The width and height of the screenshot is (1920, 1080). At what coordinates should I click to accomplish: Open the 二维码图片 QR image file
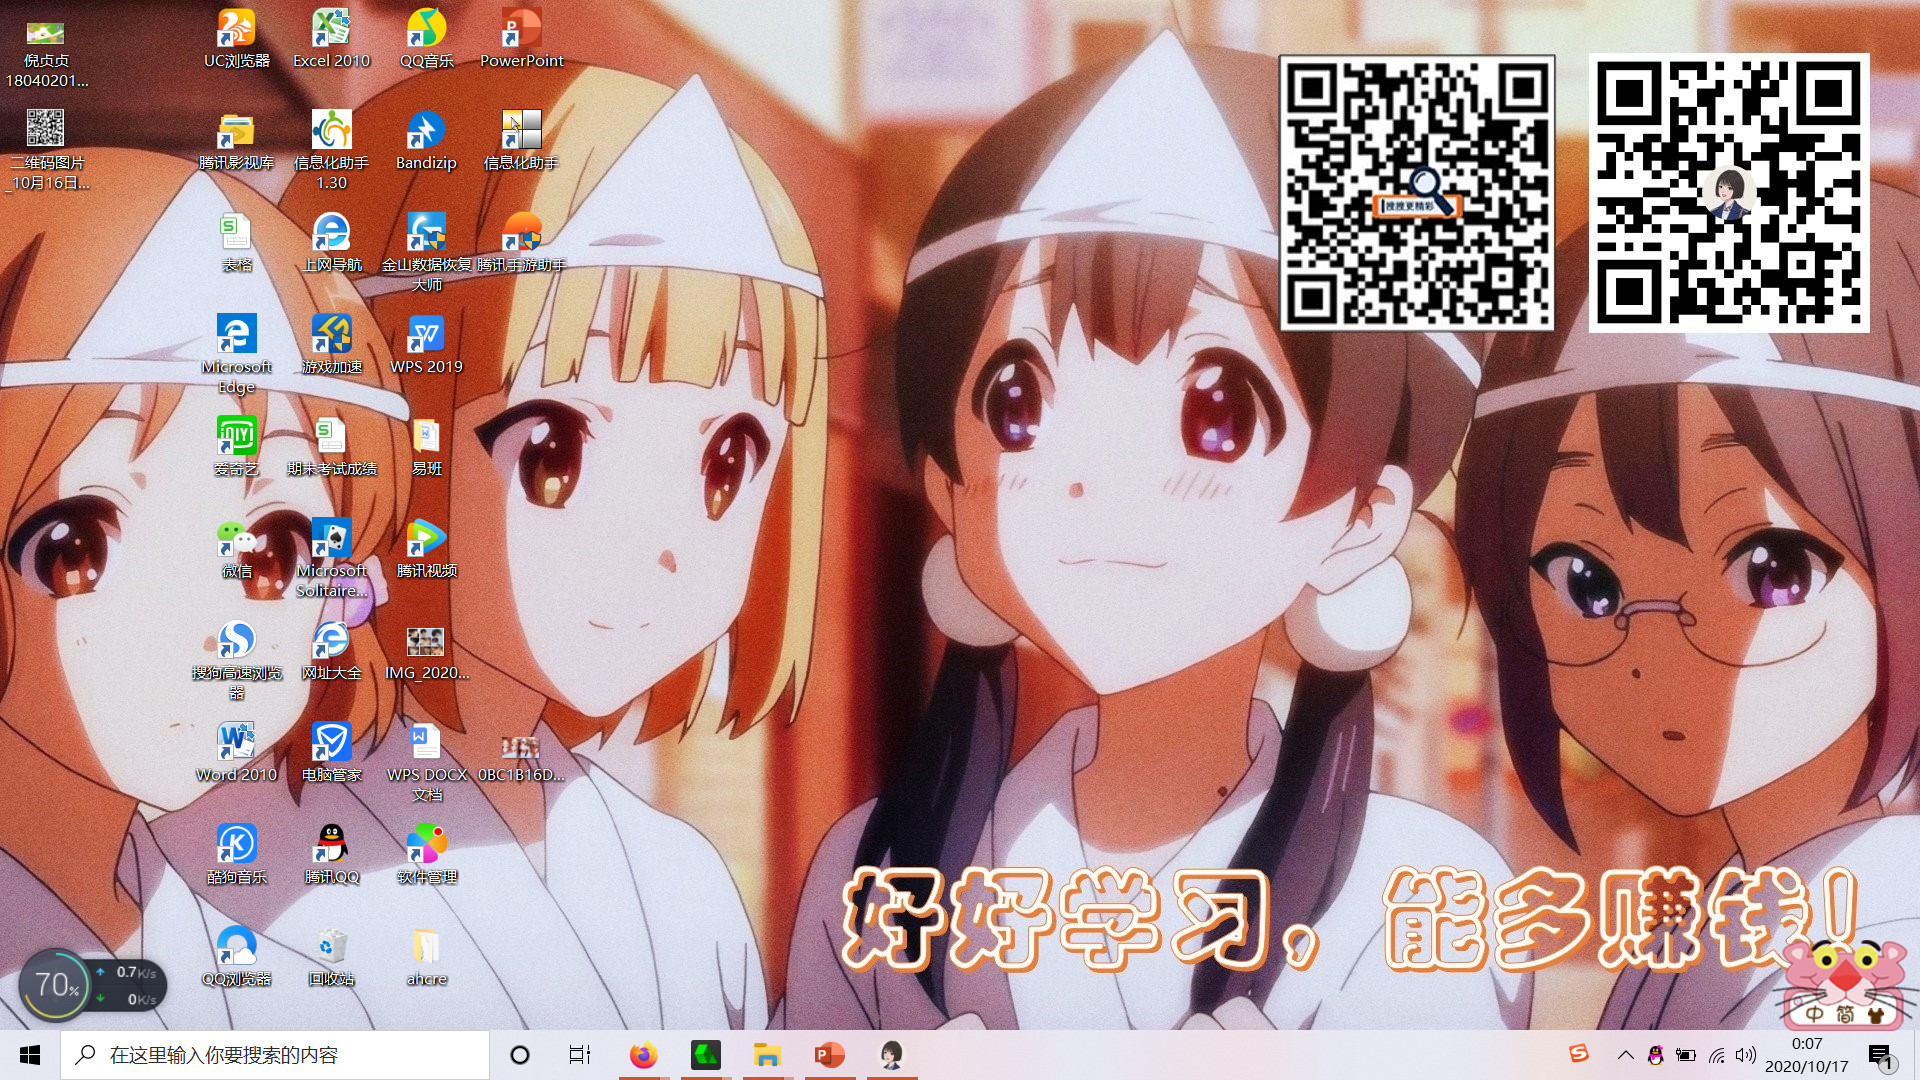[46, 150]
